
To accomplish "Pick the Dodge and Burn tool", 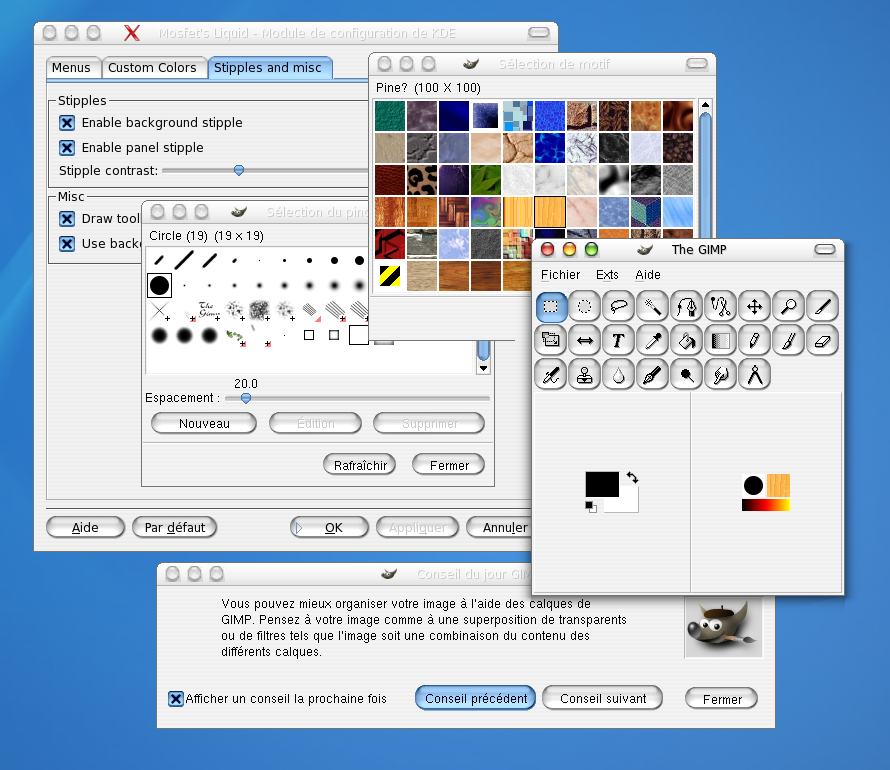I will pyautogui.click(x=687, y=375).
